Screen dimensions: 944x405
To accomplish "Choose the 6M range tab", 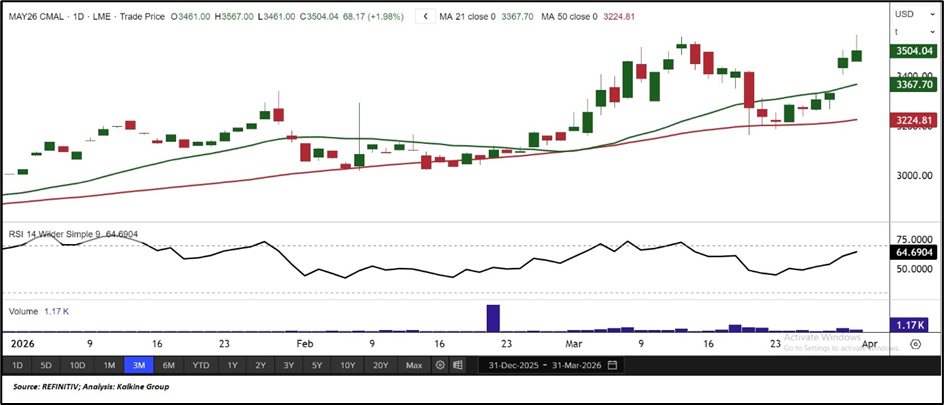I will tap(168, 365).
